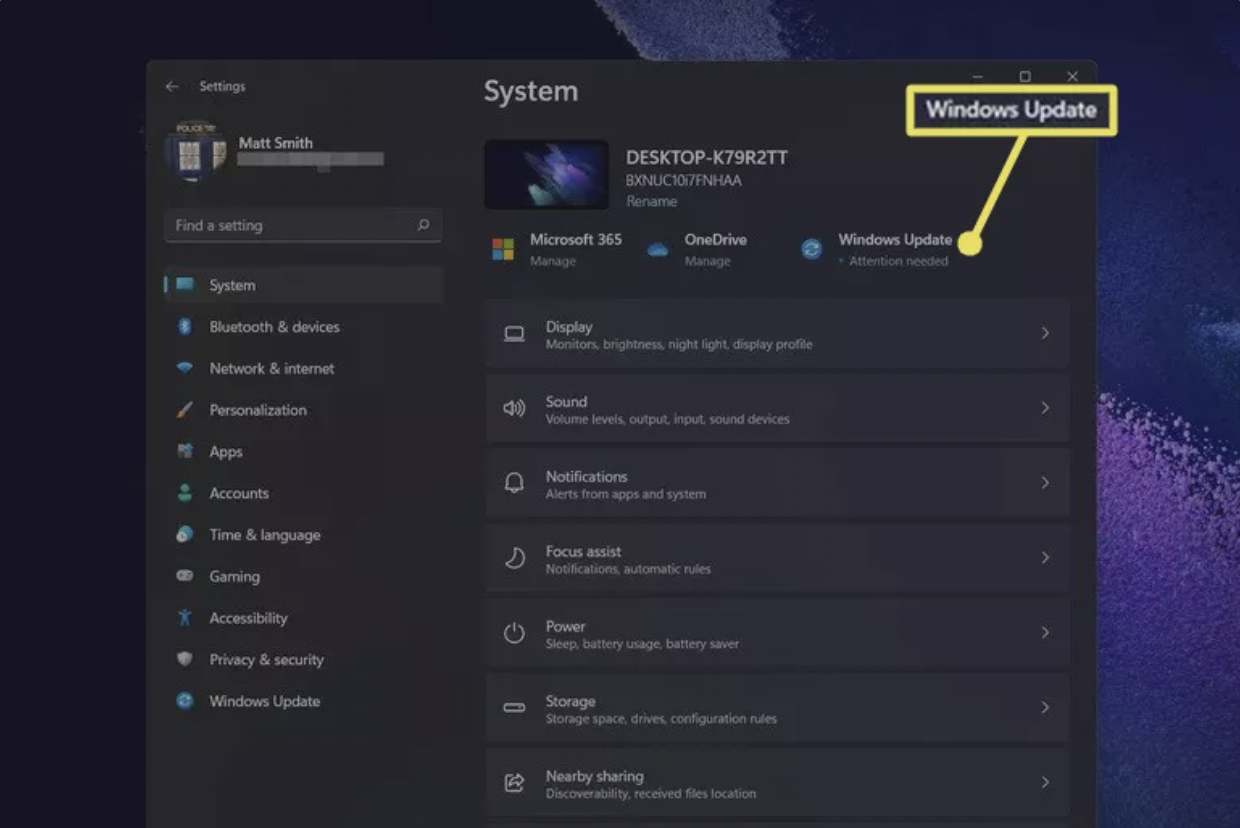
Task: Open Privacy & security settings
Action: click(x=265, y=659)
